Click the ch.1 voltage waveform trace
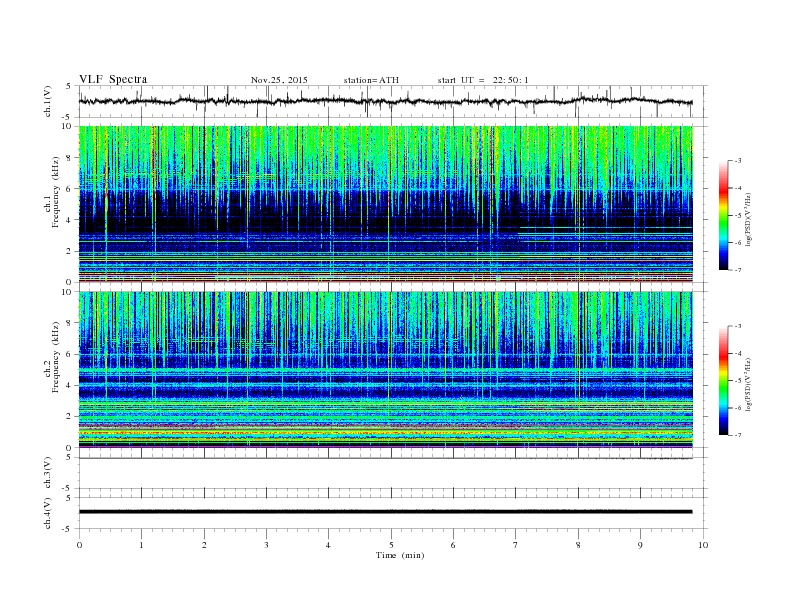The height and width of the screenshot is (612, 792). (385, 101)
